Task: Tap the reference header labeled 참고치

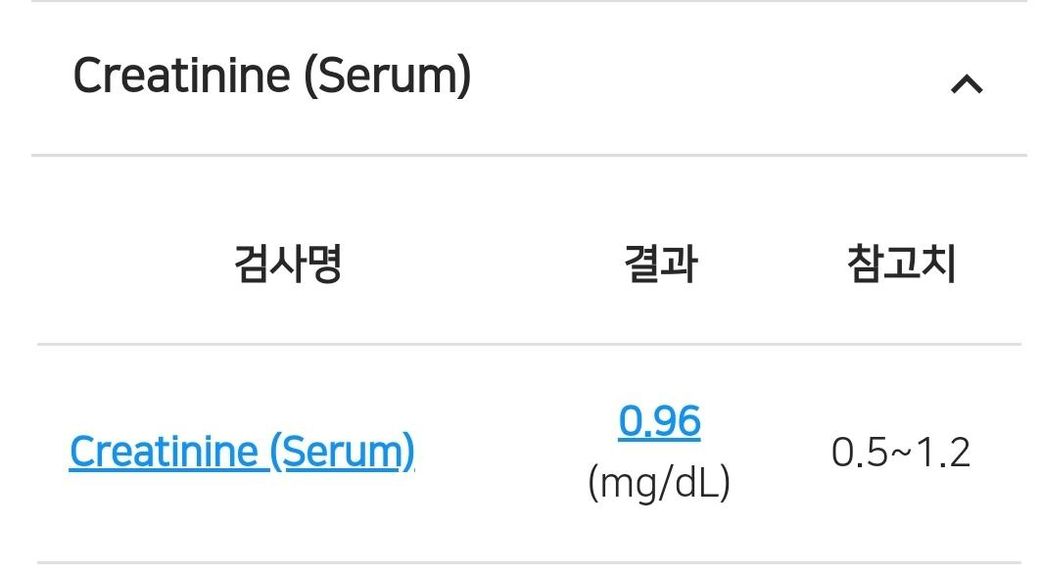Action: [901, 264]
